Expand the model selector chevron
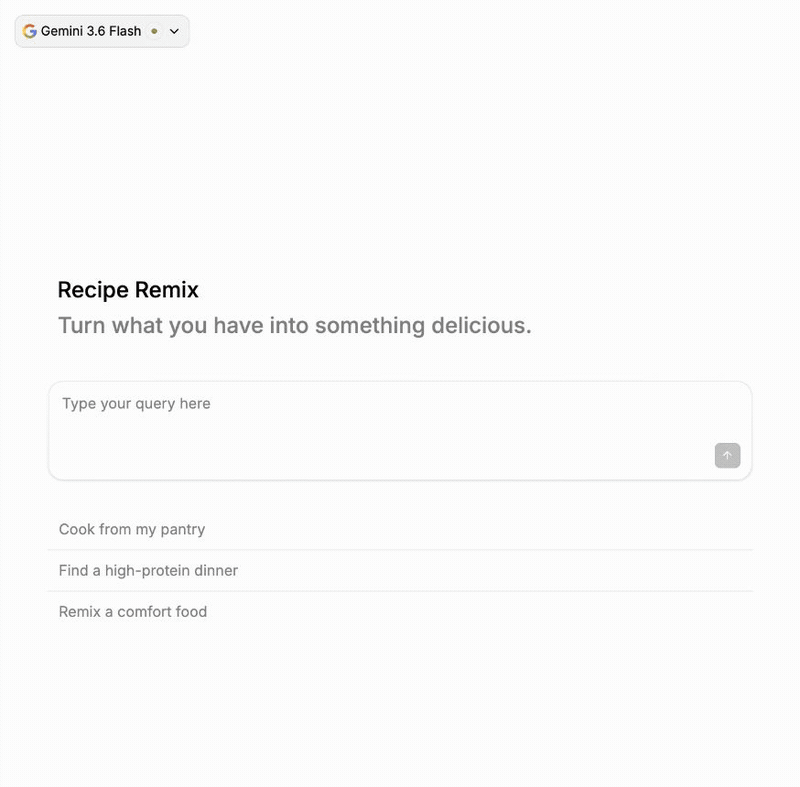 (x=174, y=31)
